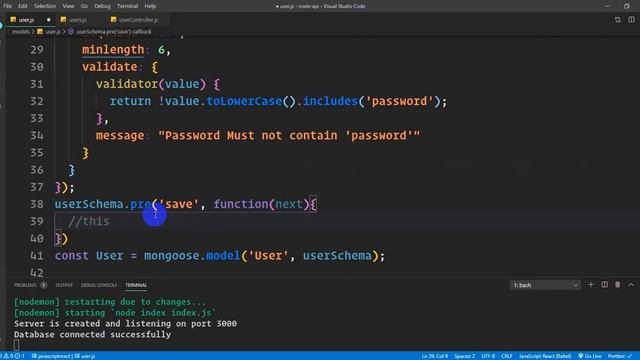Click the string "Password Must not contain 'password'"
This screenshot has height=360, width=640.
pyautogui.click(x=289, y=136)
